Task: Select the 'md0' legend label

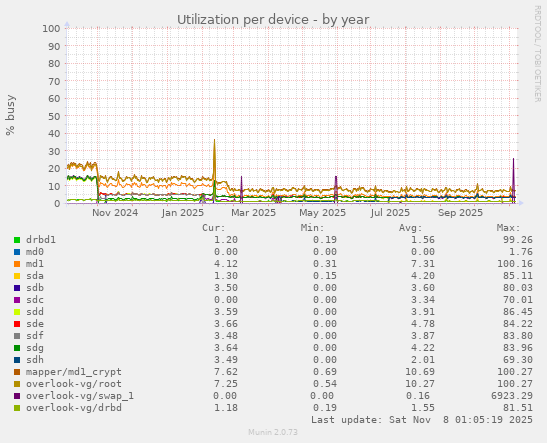Action: point(35,251)
